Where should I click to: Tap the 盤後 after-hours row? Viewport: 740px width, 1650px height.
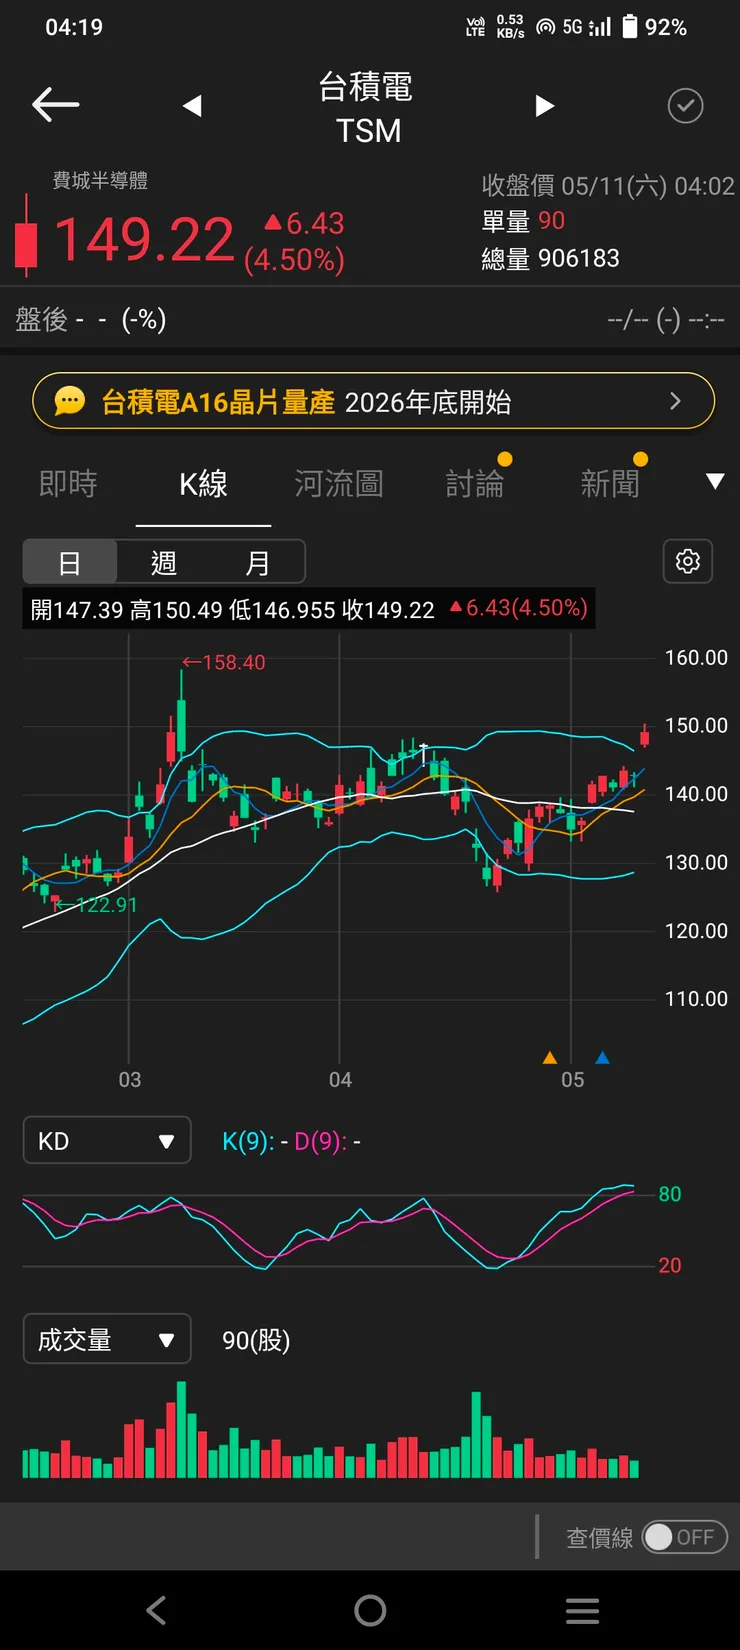pos(370,320)
